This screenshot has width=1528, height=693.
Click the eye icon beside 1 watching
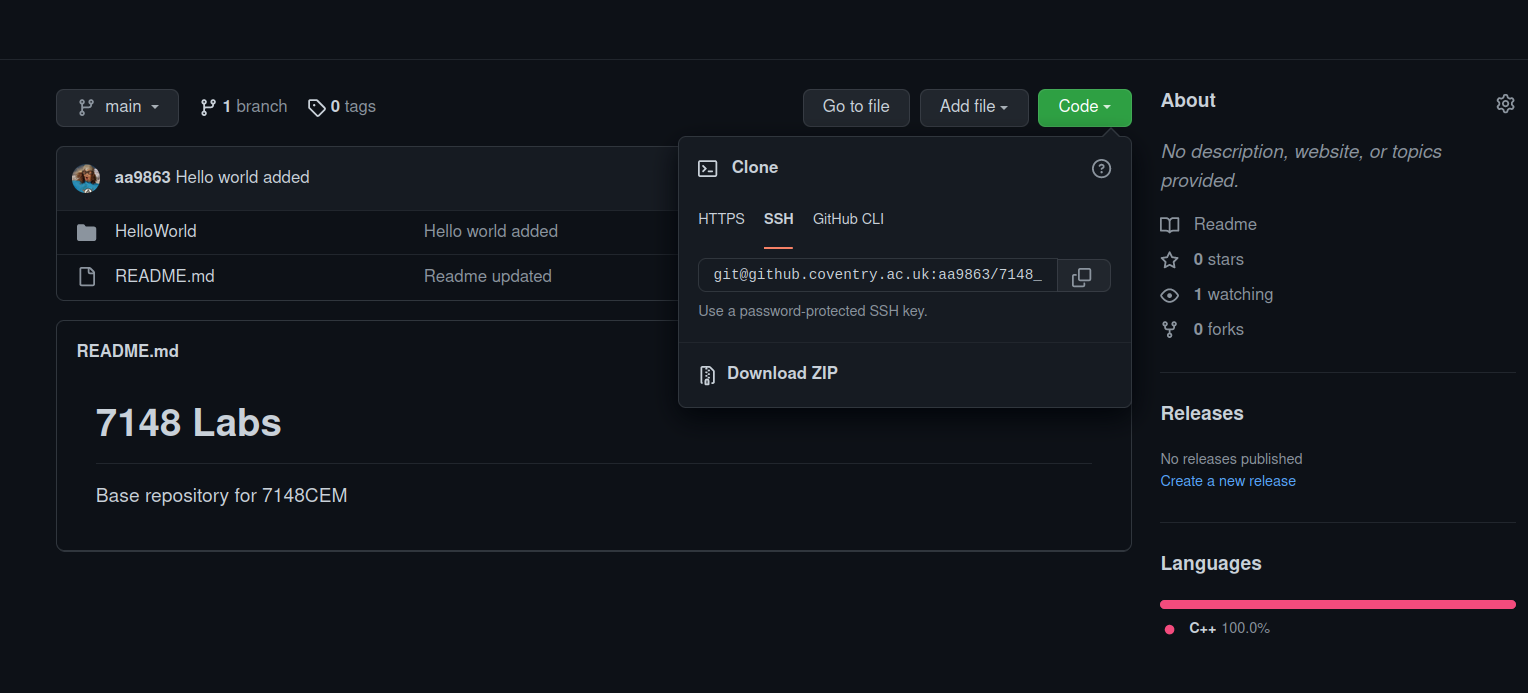pyautogui.click(x=1169, y=294)
